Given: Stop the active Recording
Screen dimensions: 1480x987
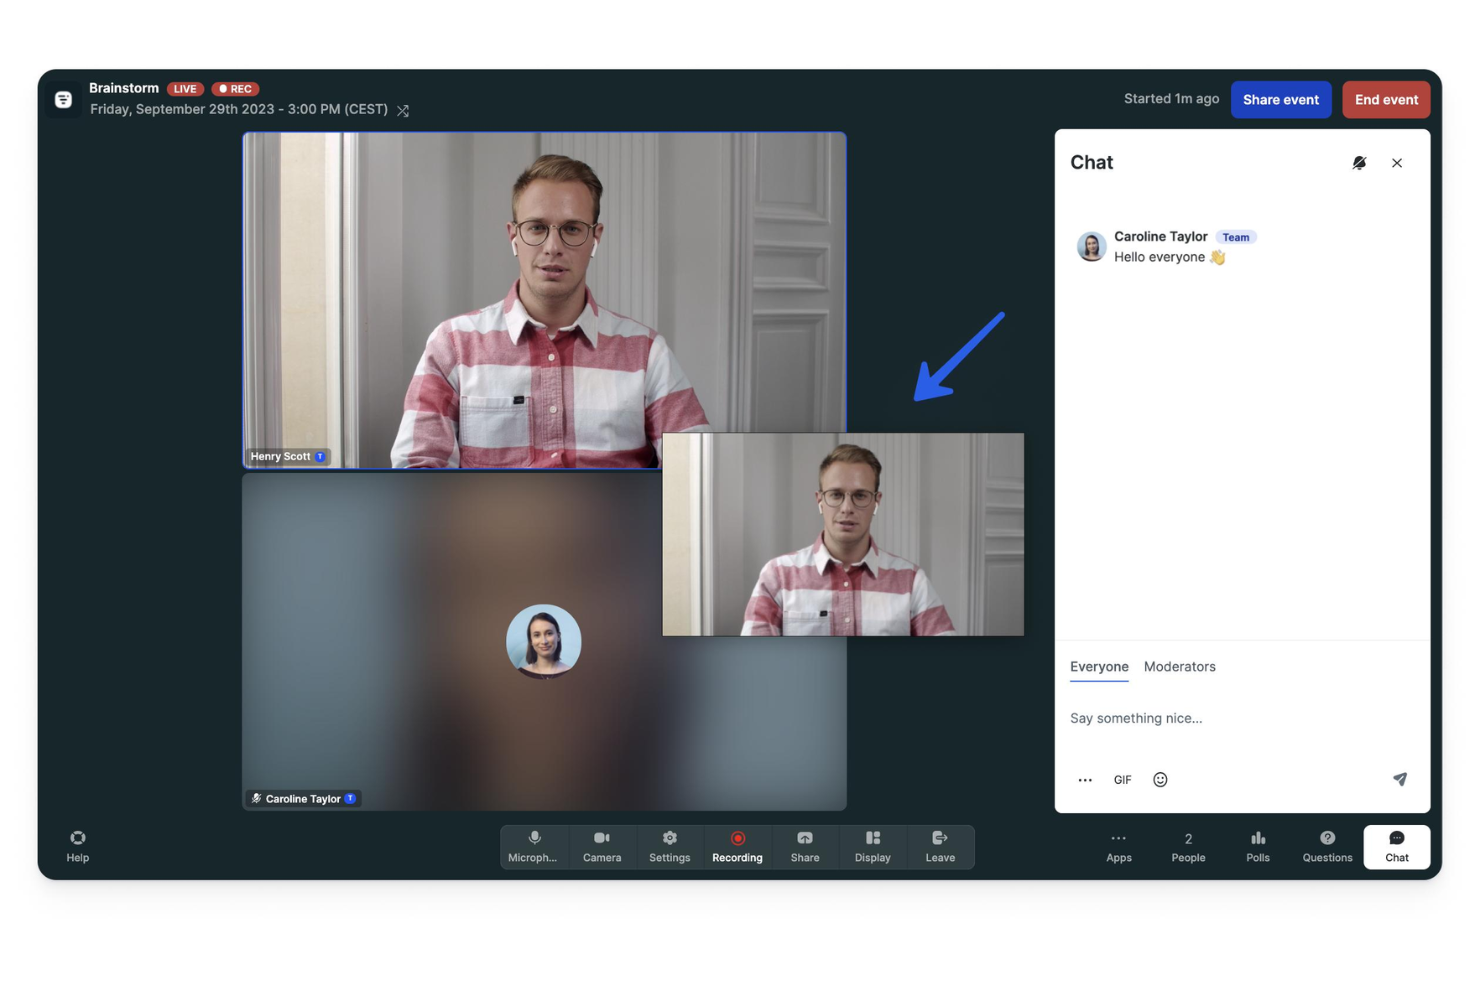Looking at the screenshot, I should point(737,846).
